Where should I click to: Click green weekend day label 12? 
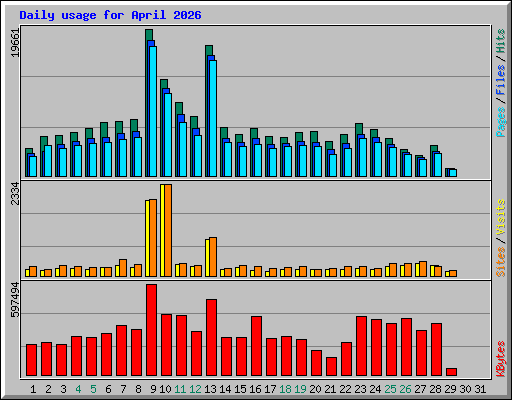tap(195, 389)
